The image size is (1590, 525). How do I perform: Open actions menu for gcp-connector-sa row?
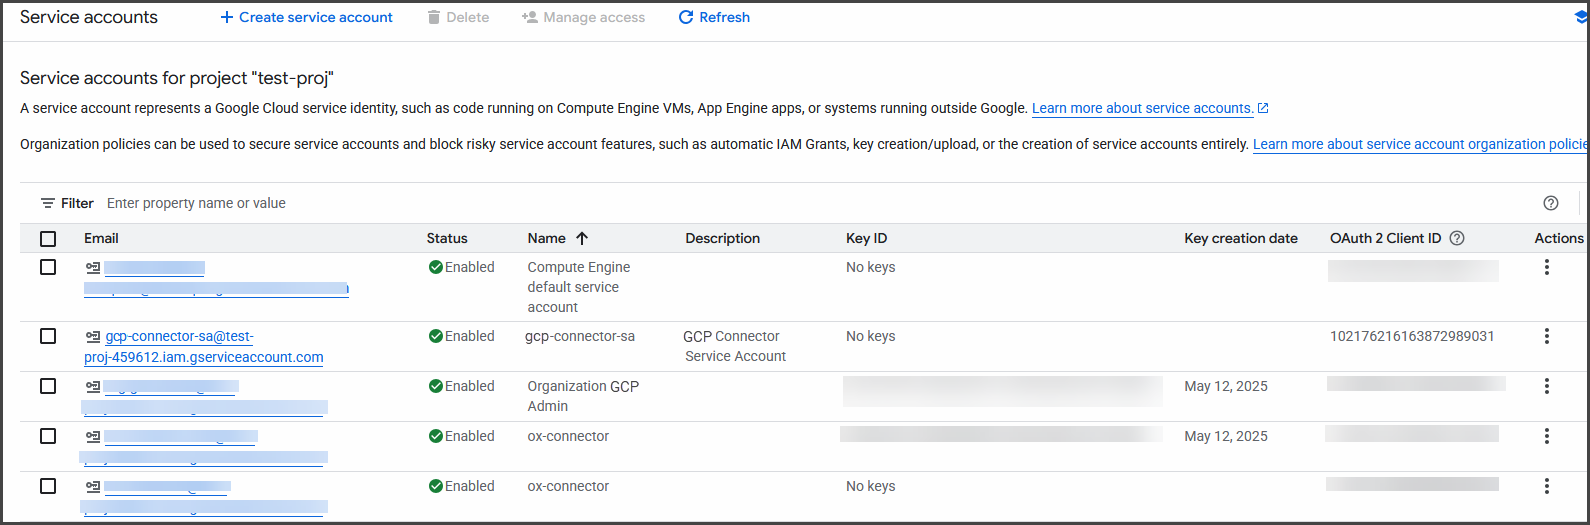pyautogui.click(x=1546, y=336)
